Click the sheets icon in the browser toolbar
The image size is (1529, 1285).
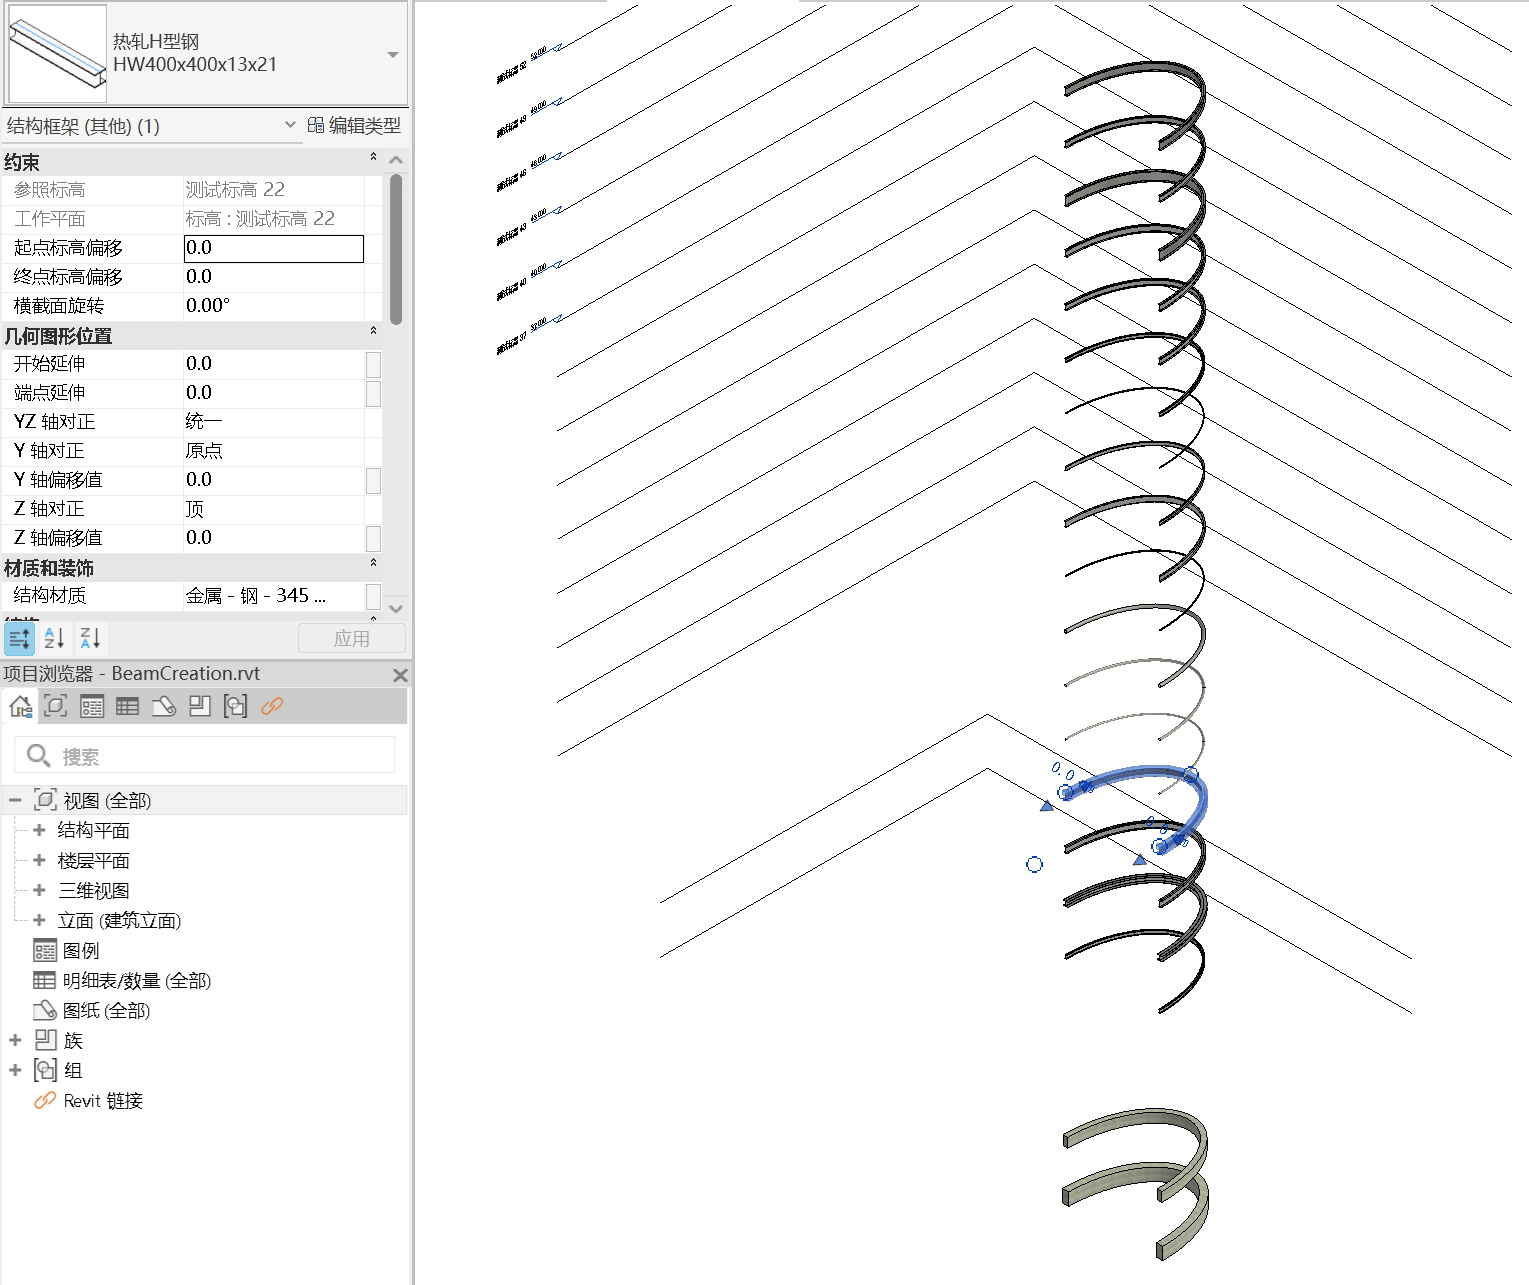click(164, 707)
